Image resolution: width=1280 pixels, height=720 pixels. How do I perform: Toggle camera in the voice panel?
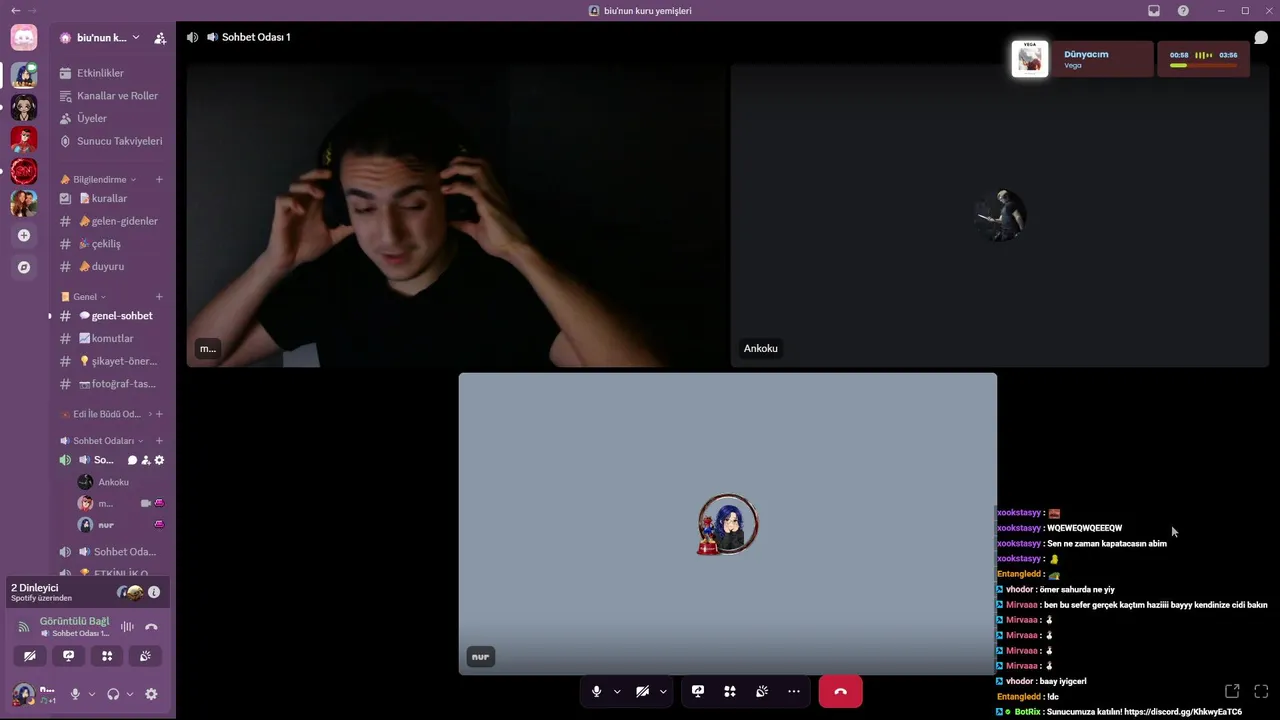(30, 656)
